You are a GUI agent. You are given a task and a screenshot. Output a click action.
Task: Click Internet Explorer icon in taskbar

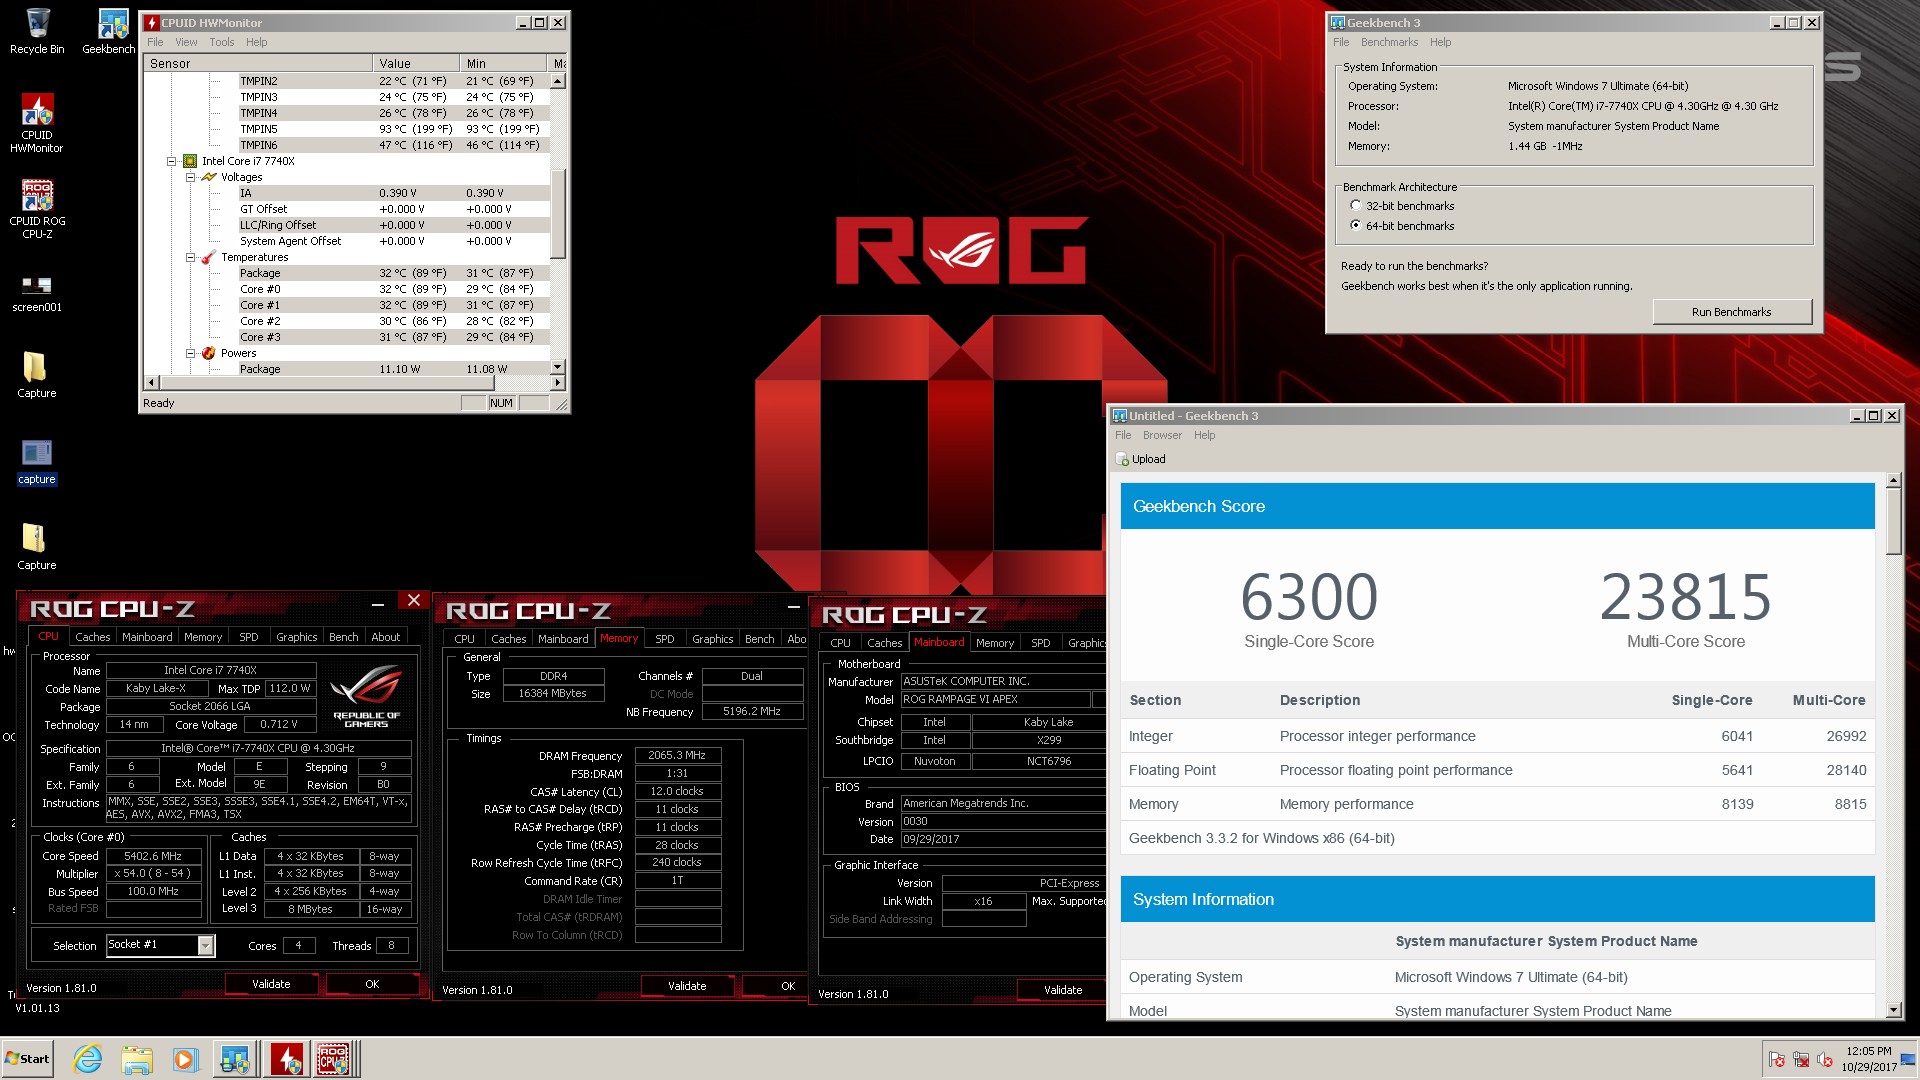[88, 1059]
